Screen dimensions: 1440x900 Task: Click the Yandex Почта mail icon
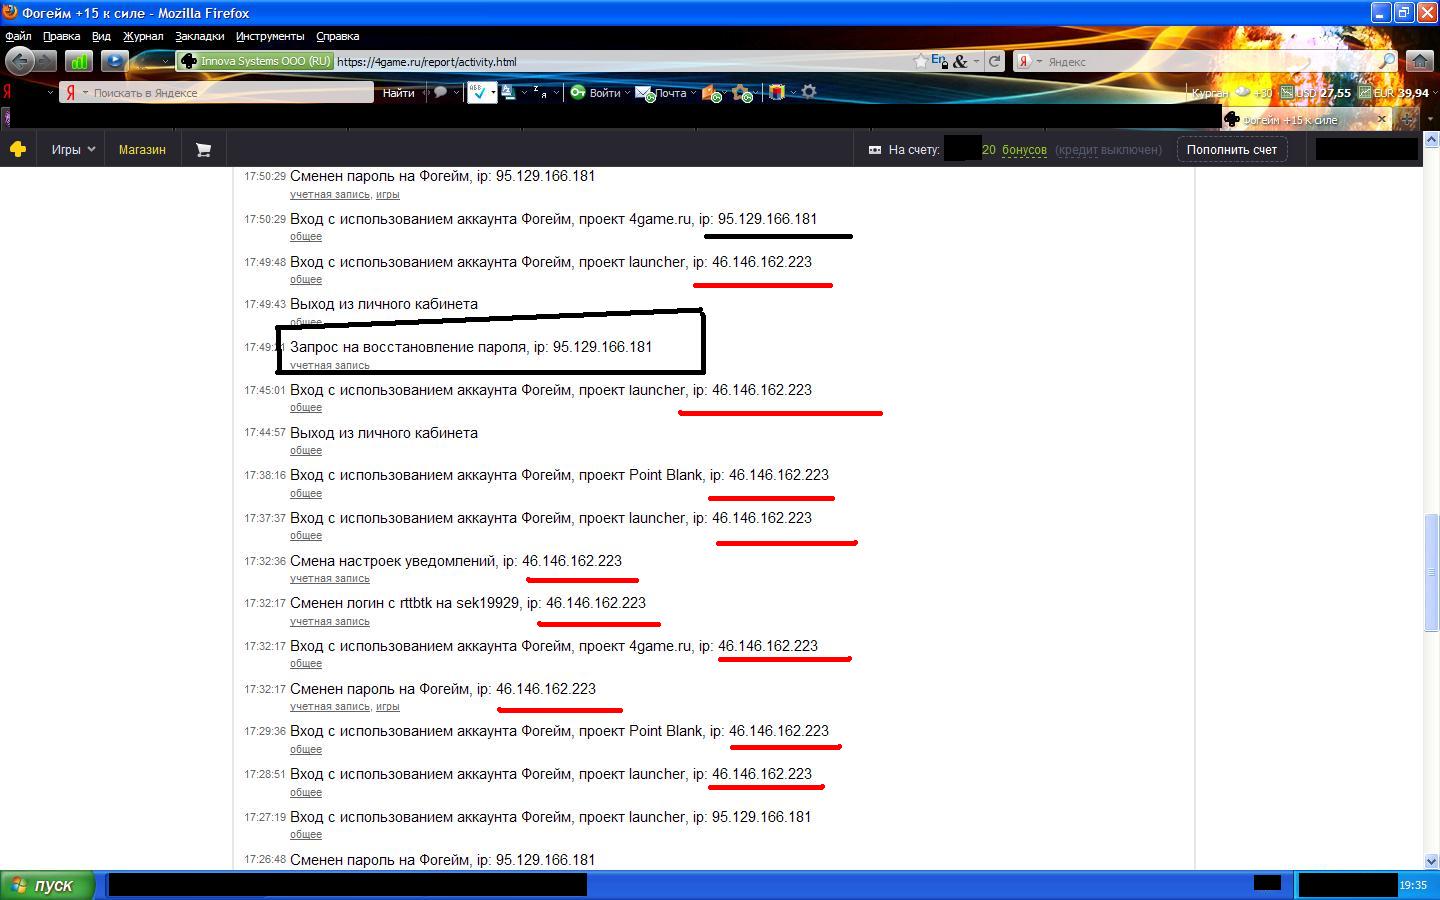[x=645, y=93]
